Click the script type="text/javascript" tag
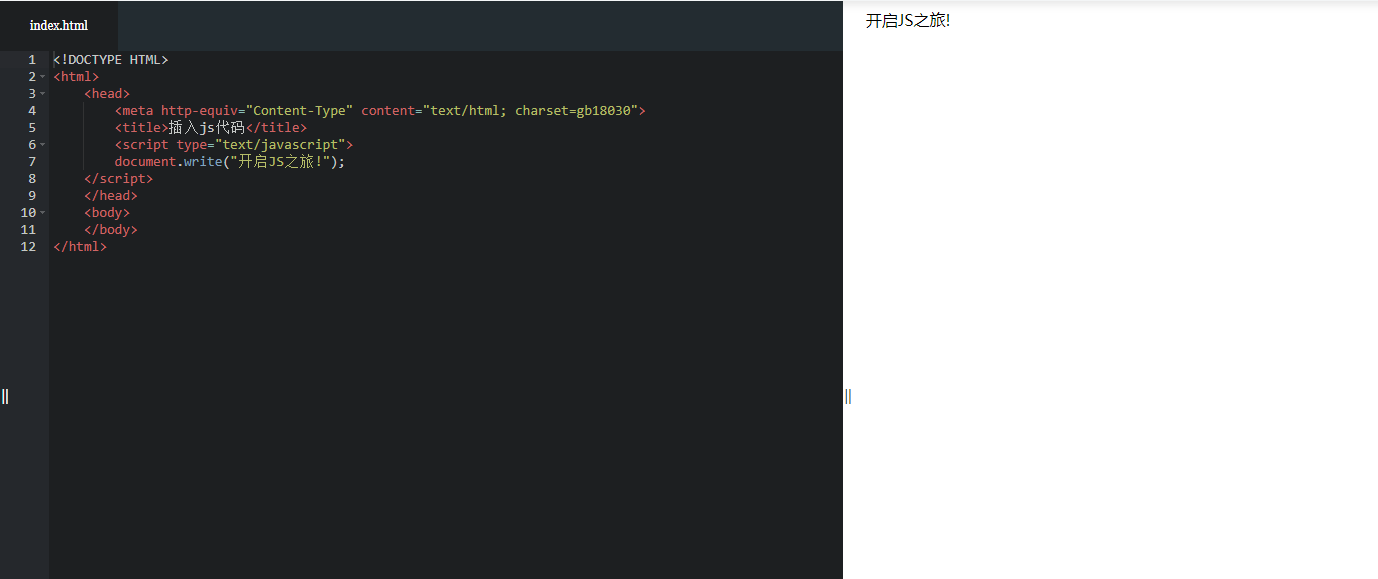This screenshot has width=1378, height=579. pyautogui.click(x=234, y=145)
